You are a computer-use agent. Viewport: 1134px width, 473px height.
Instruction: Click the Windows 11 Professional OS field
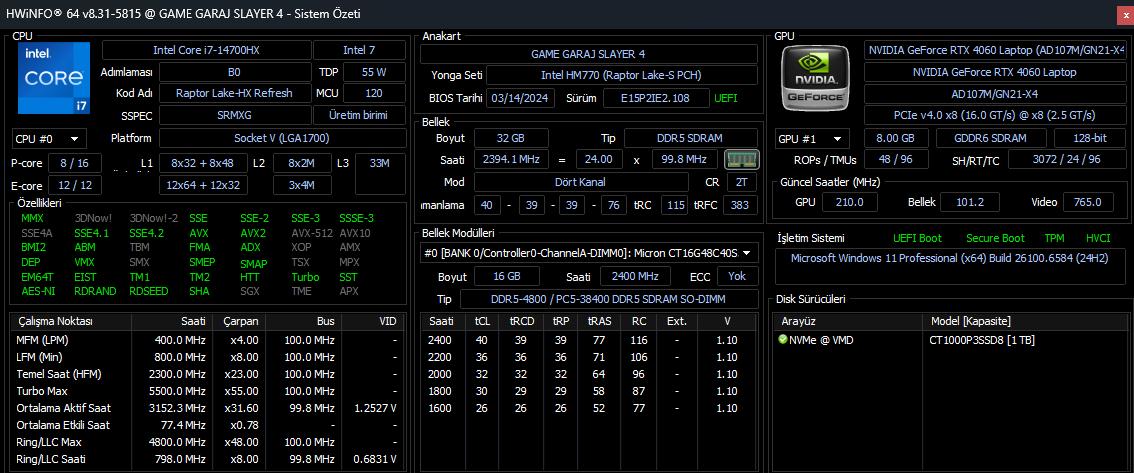[949, 267]
